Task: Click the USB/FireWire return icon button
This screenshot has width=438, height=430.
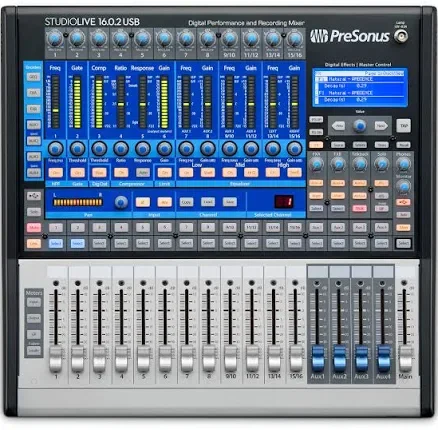Action: (x=34, y=196)
